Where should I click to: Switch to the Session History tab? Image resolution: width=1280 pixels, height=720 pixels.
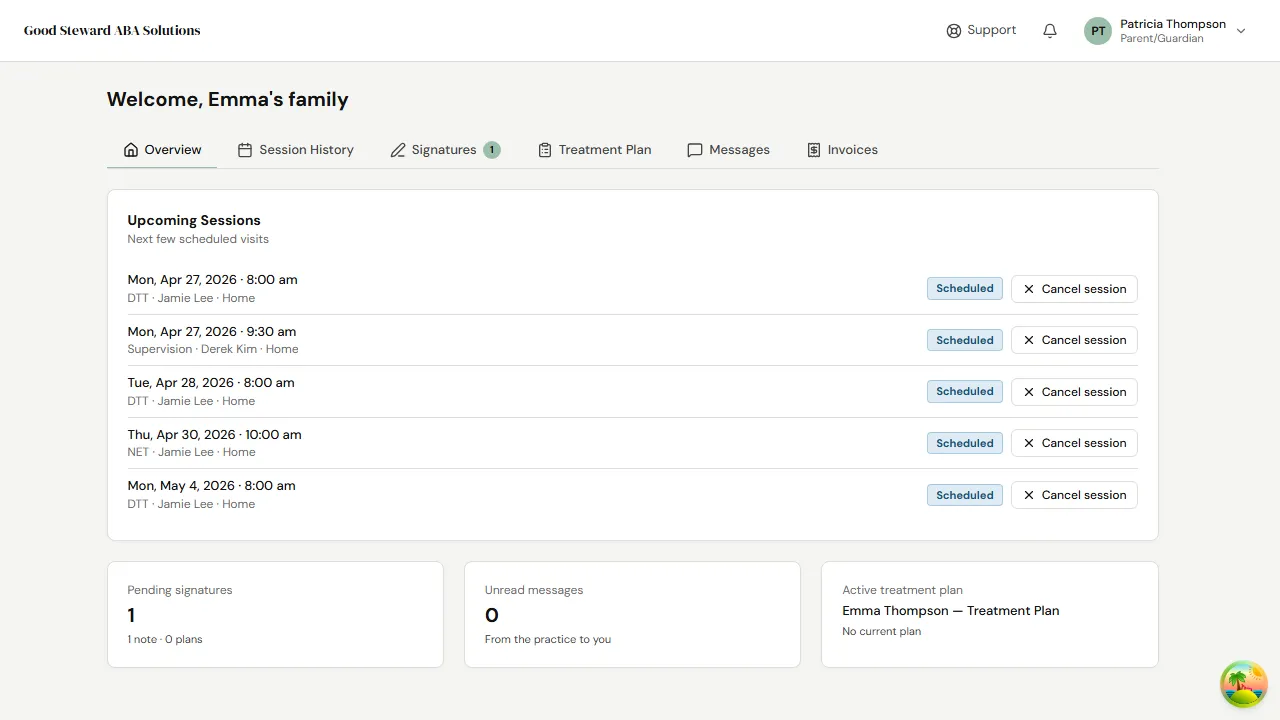[x=306, y=149]
